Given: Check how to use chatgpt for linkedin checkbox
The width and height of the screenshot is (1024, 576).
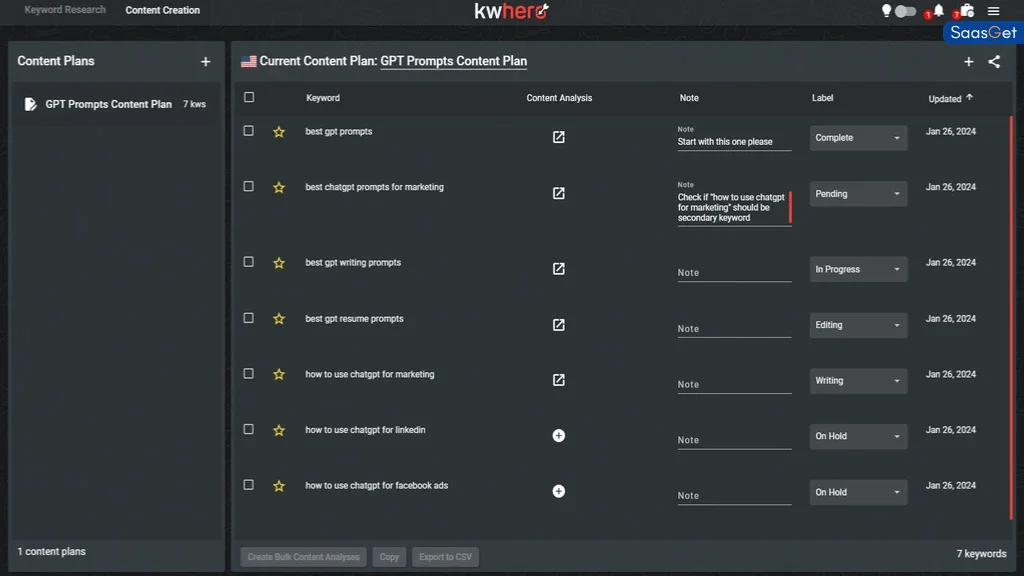Looking at the screenshot, I should pos(249,429).
